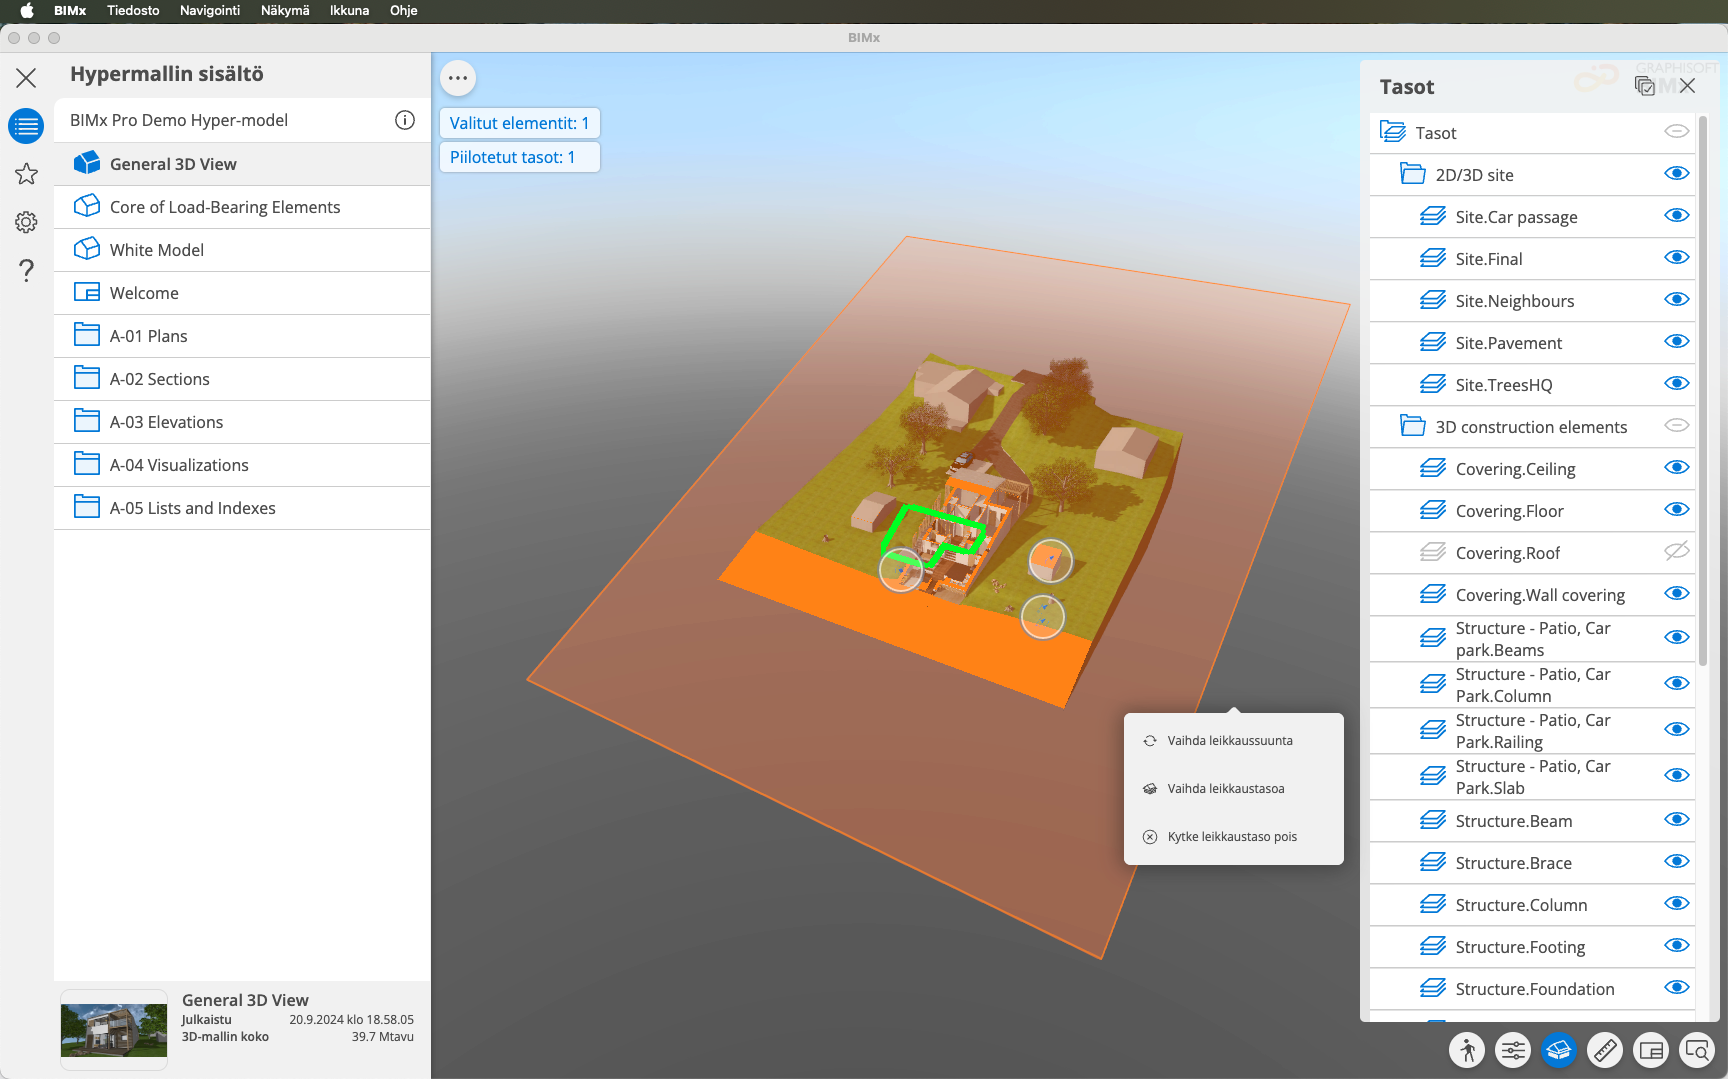Activate walk mode figure icon
Viewport: 1728px width, 1079px height.
pyautogui.click(x=1467, y=1050)
